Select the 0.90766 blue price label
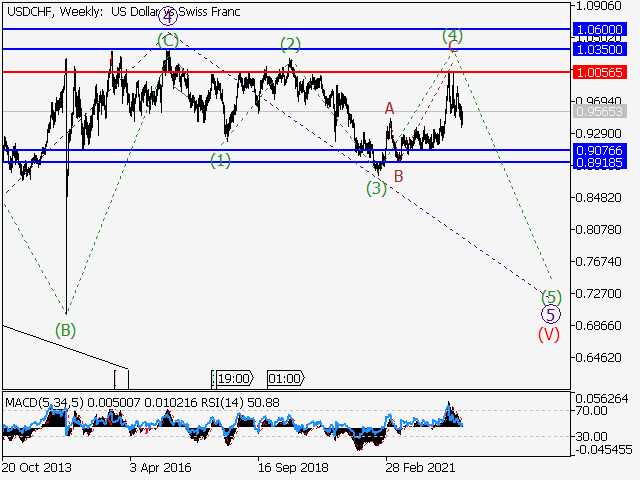Screen dimensions: 640x480 pyautogui.click(x=599, y=150)
